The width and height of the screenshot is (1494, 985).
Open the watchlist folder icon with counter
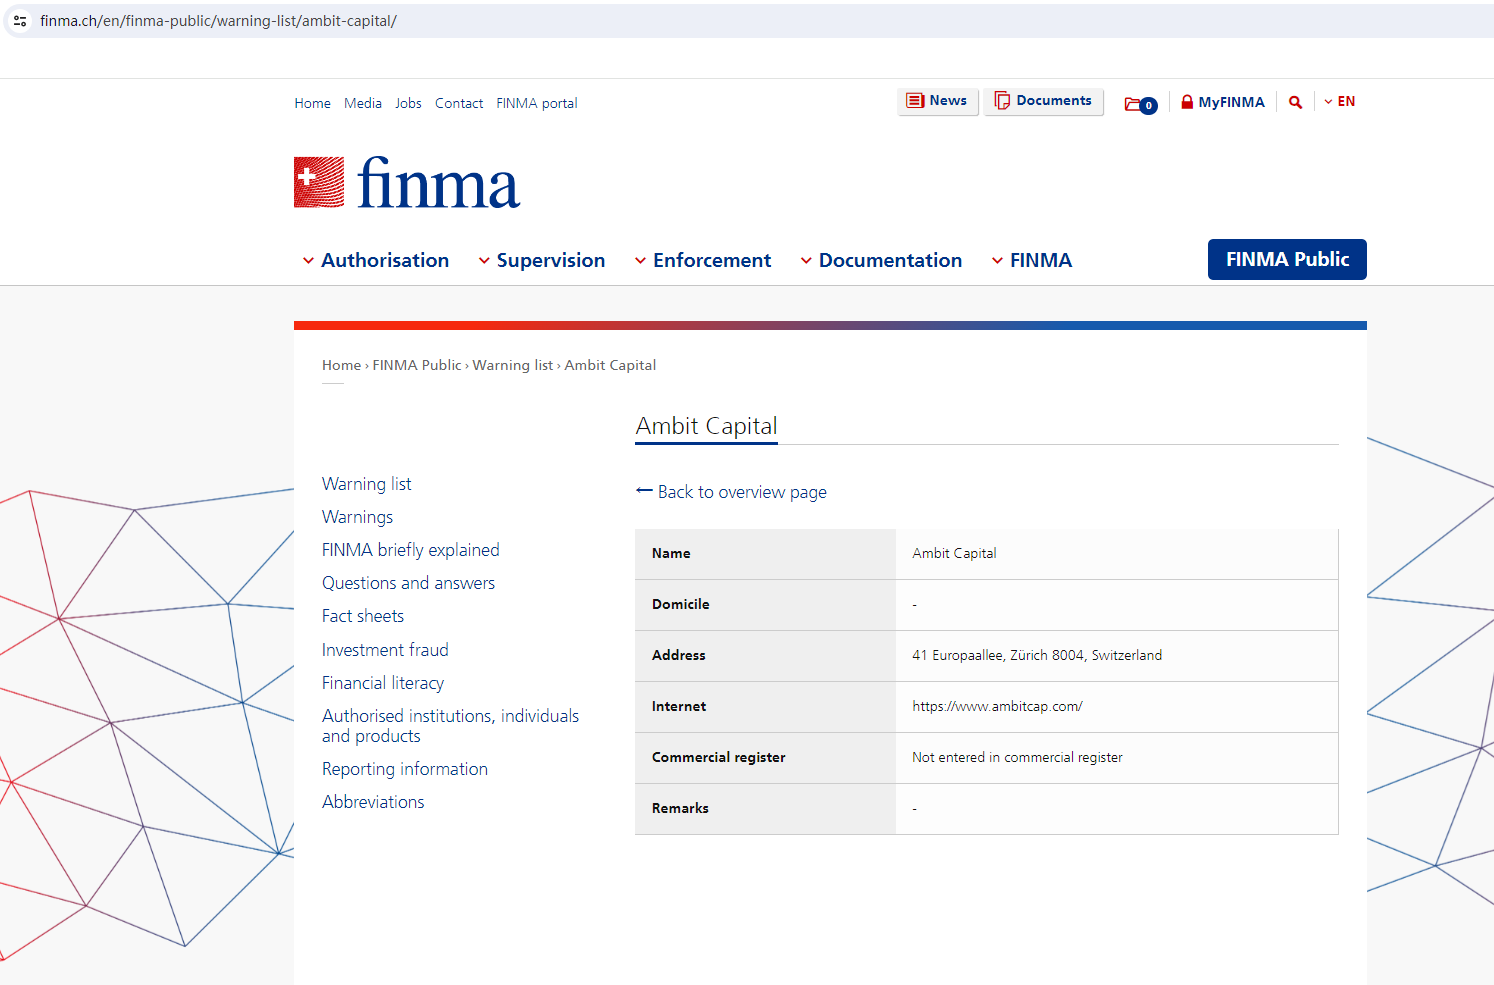1140,104
